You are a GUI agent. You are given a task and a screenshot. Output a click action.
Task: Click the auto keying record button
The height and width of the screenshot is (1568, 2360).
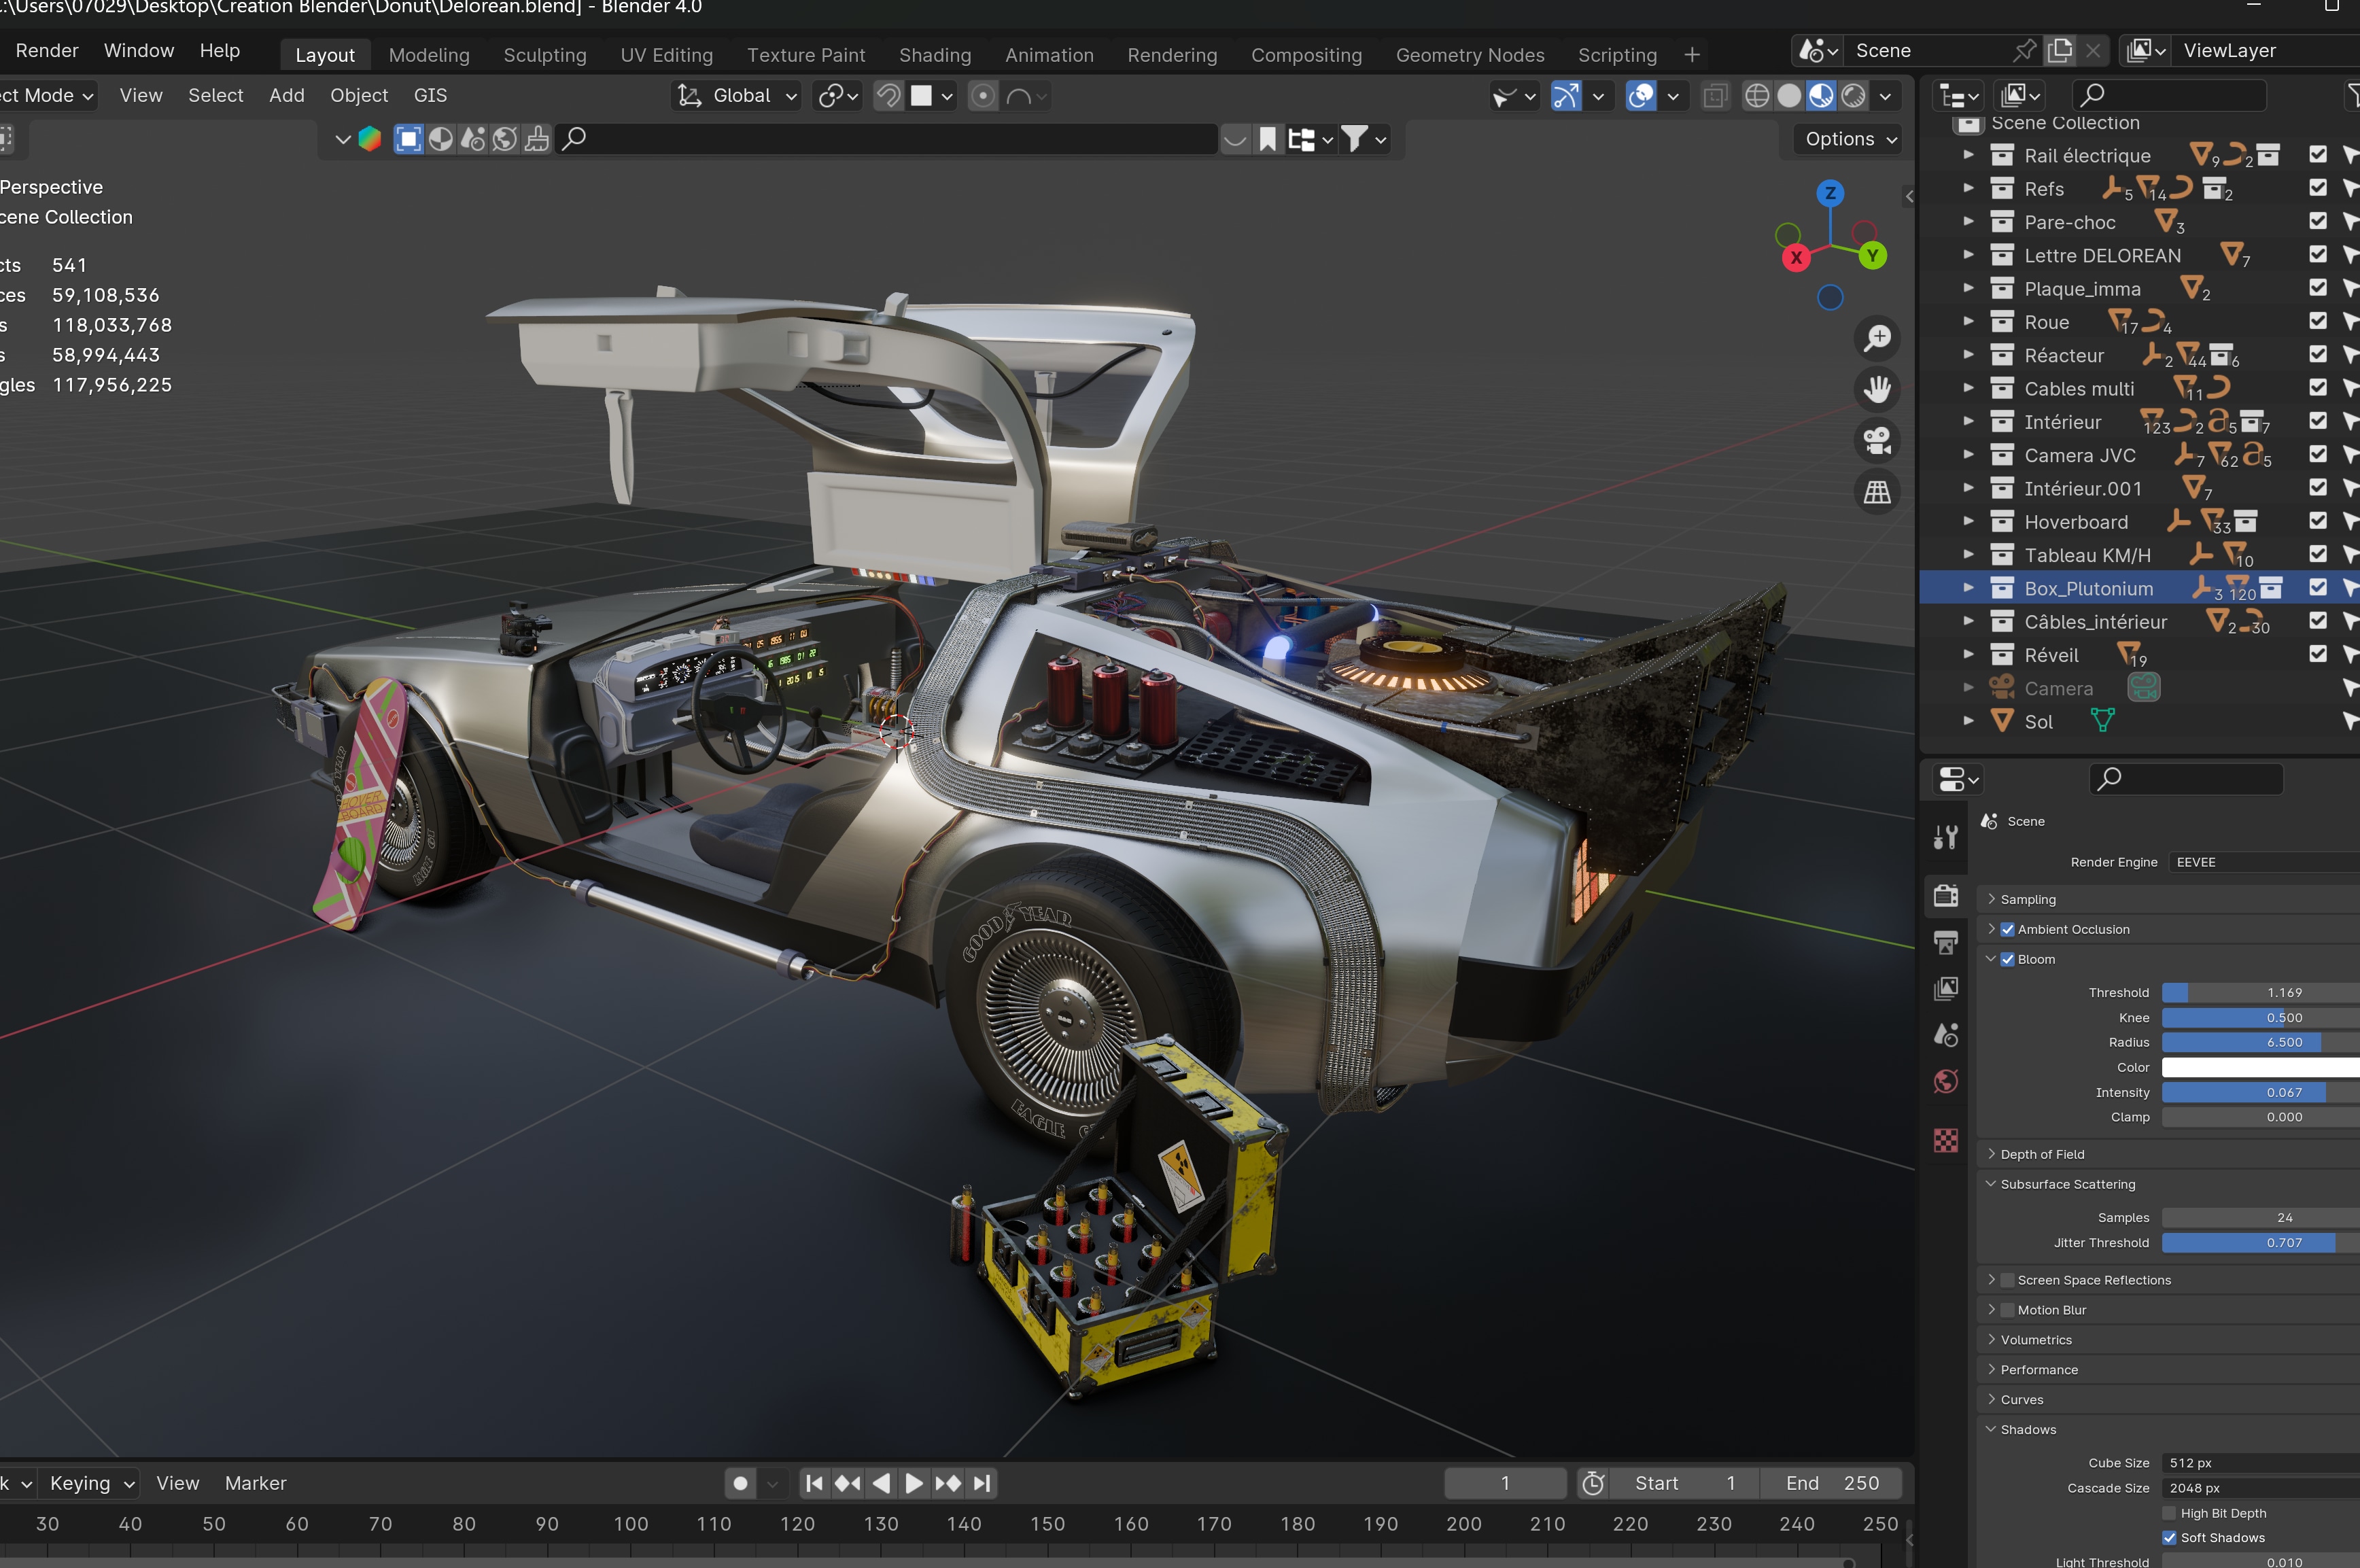coord(740,1483)
